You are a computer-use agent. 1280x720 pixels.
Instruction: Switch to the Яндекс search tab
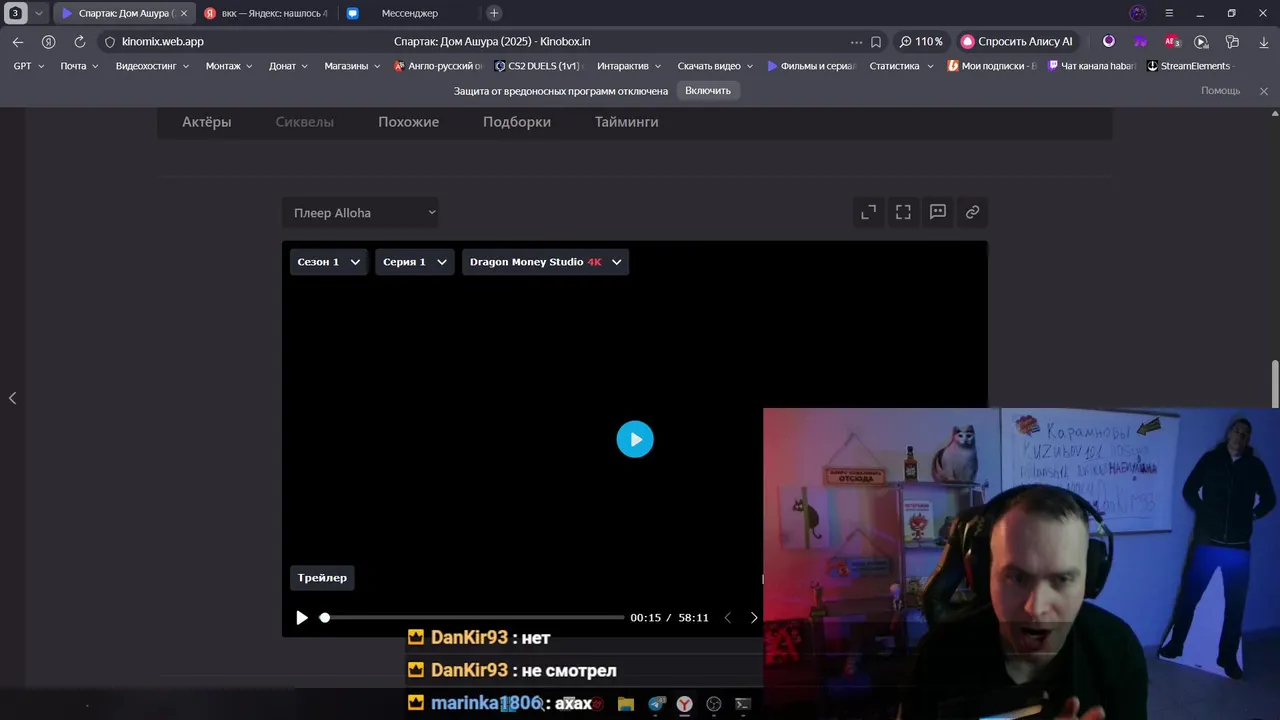266,13
